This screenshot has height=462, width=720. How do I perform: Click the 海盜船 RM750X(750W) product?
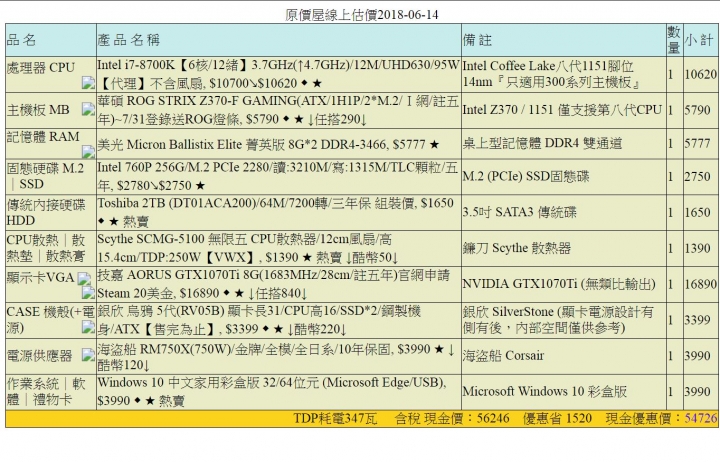(276, 357)
